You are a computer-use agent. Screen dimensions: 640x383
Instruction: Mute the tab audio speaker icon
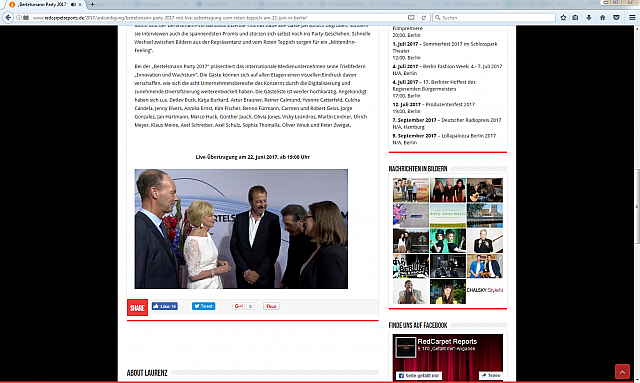coord(73,4)
